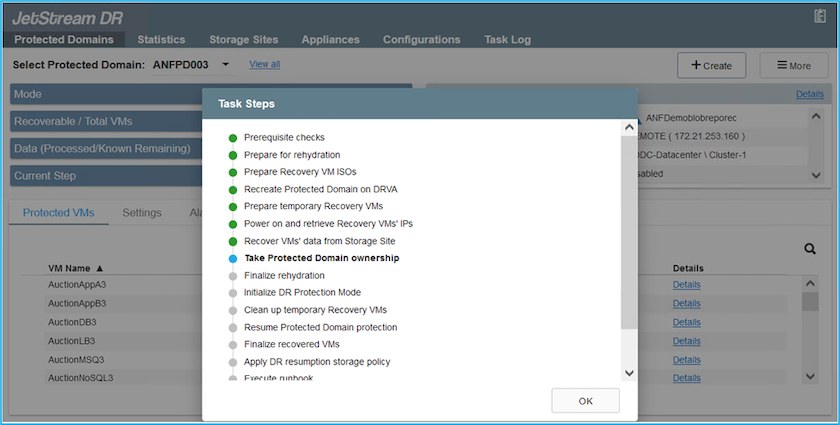Switch to the Statistics tab
The image size is (840, 425).
(161, 40)
